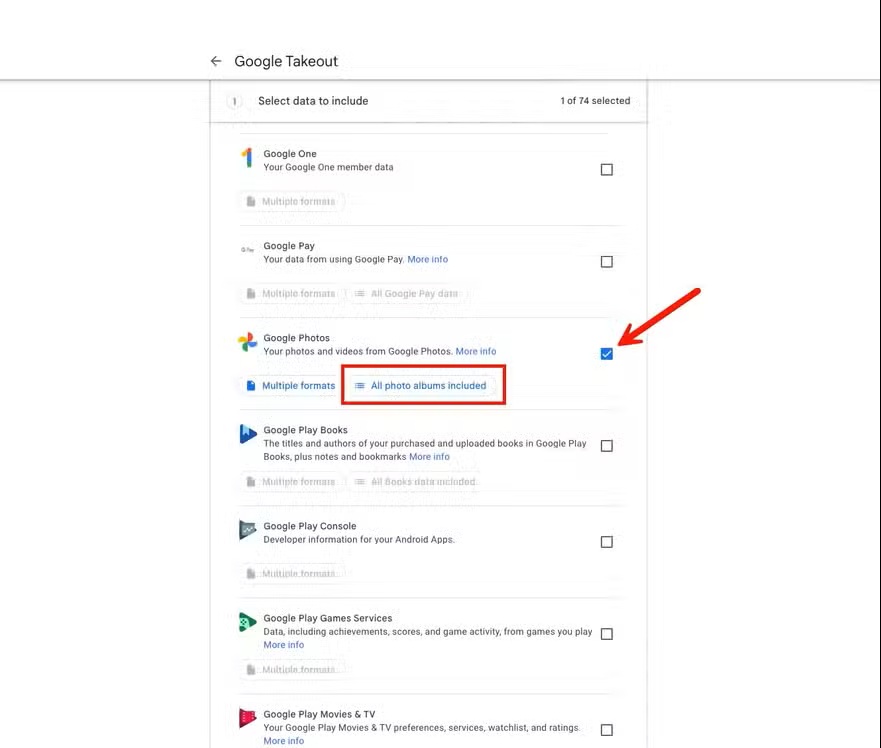The image size is (881, 748).
Task: Click the back arrow beside Google Takeout
Action: (x=216, y=61)
